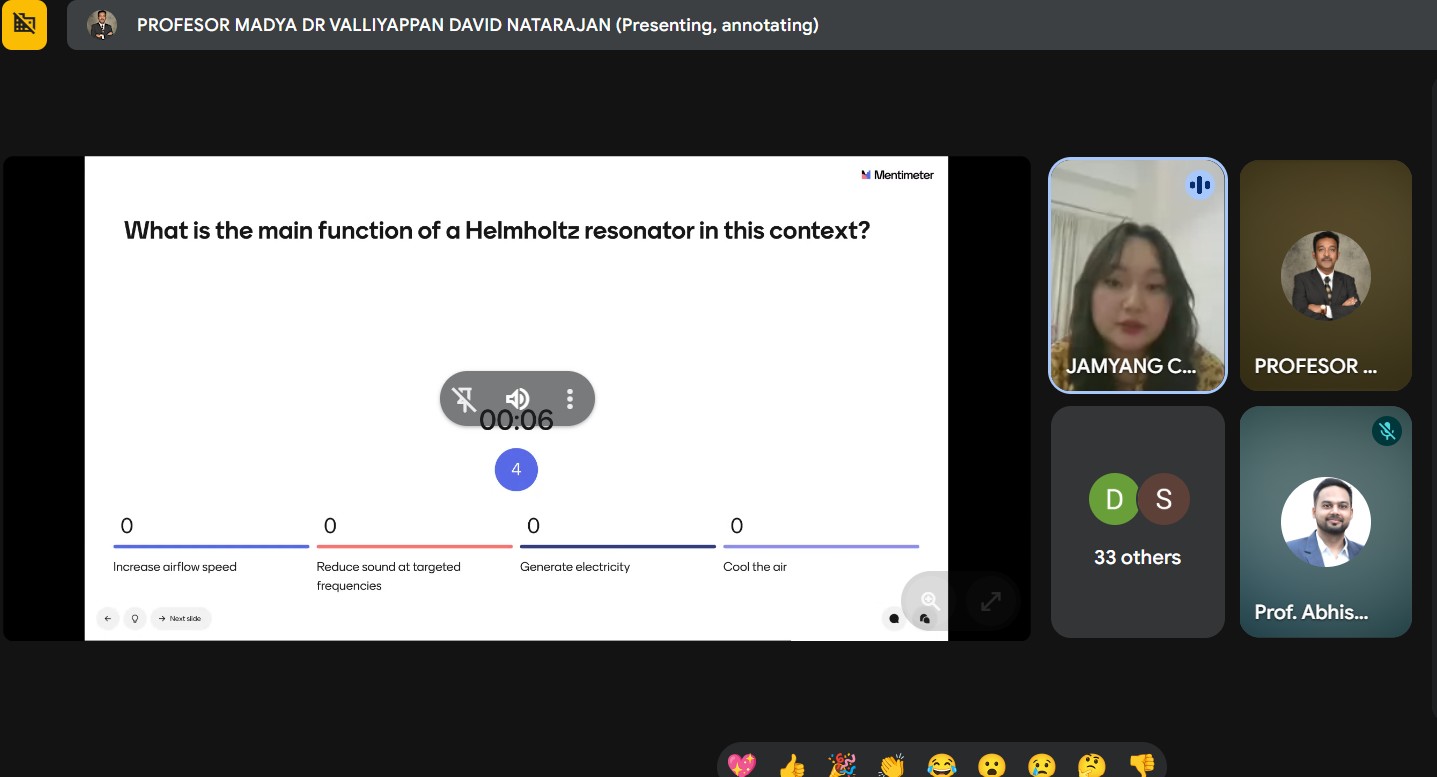The width and height of the screenshot is (1437, 777).
Task: Open the three-dot options on the presentation
Action: (x=570, y=400)
